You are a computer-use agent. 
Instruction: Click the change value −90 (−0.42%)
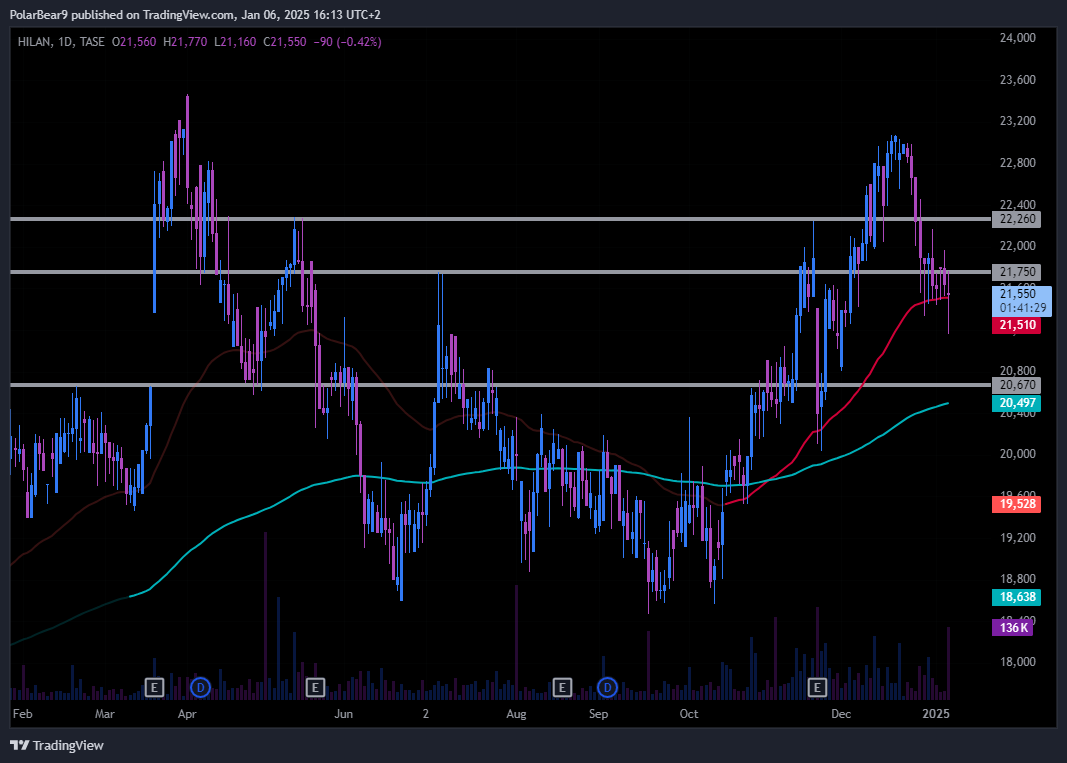pyautogui.click(x=347, y=42)
